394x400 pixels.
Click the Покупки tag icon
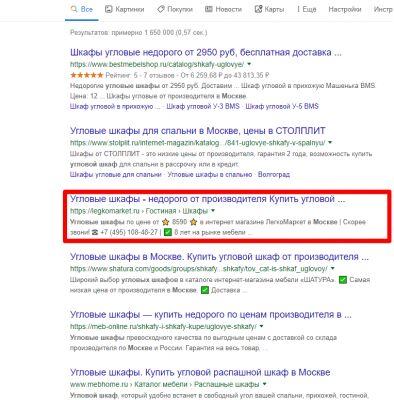tap(161, 9)
